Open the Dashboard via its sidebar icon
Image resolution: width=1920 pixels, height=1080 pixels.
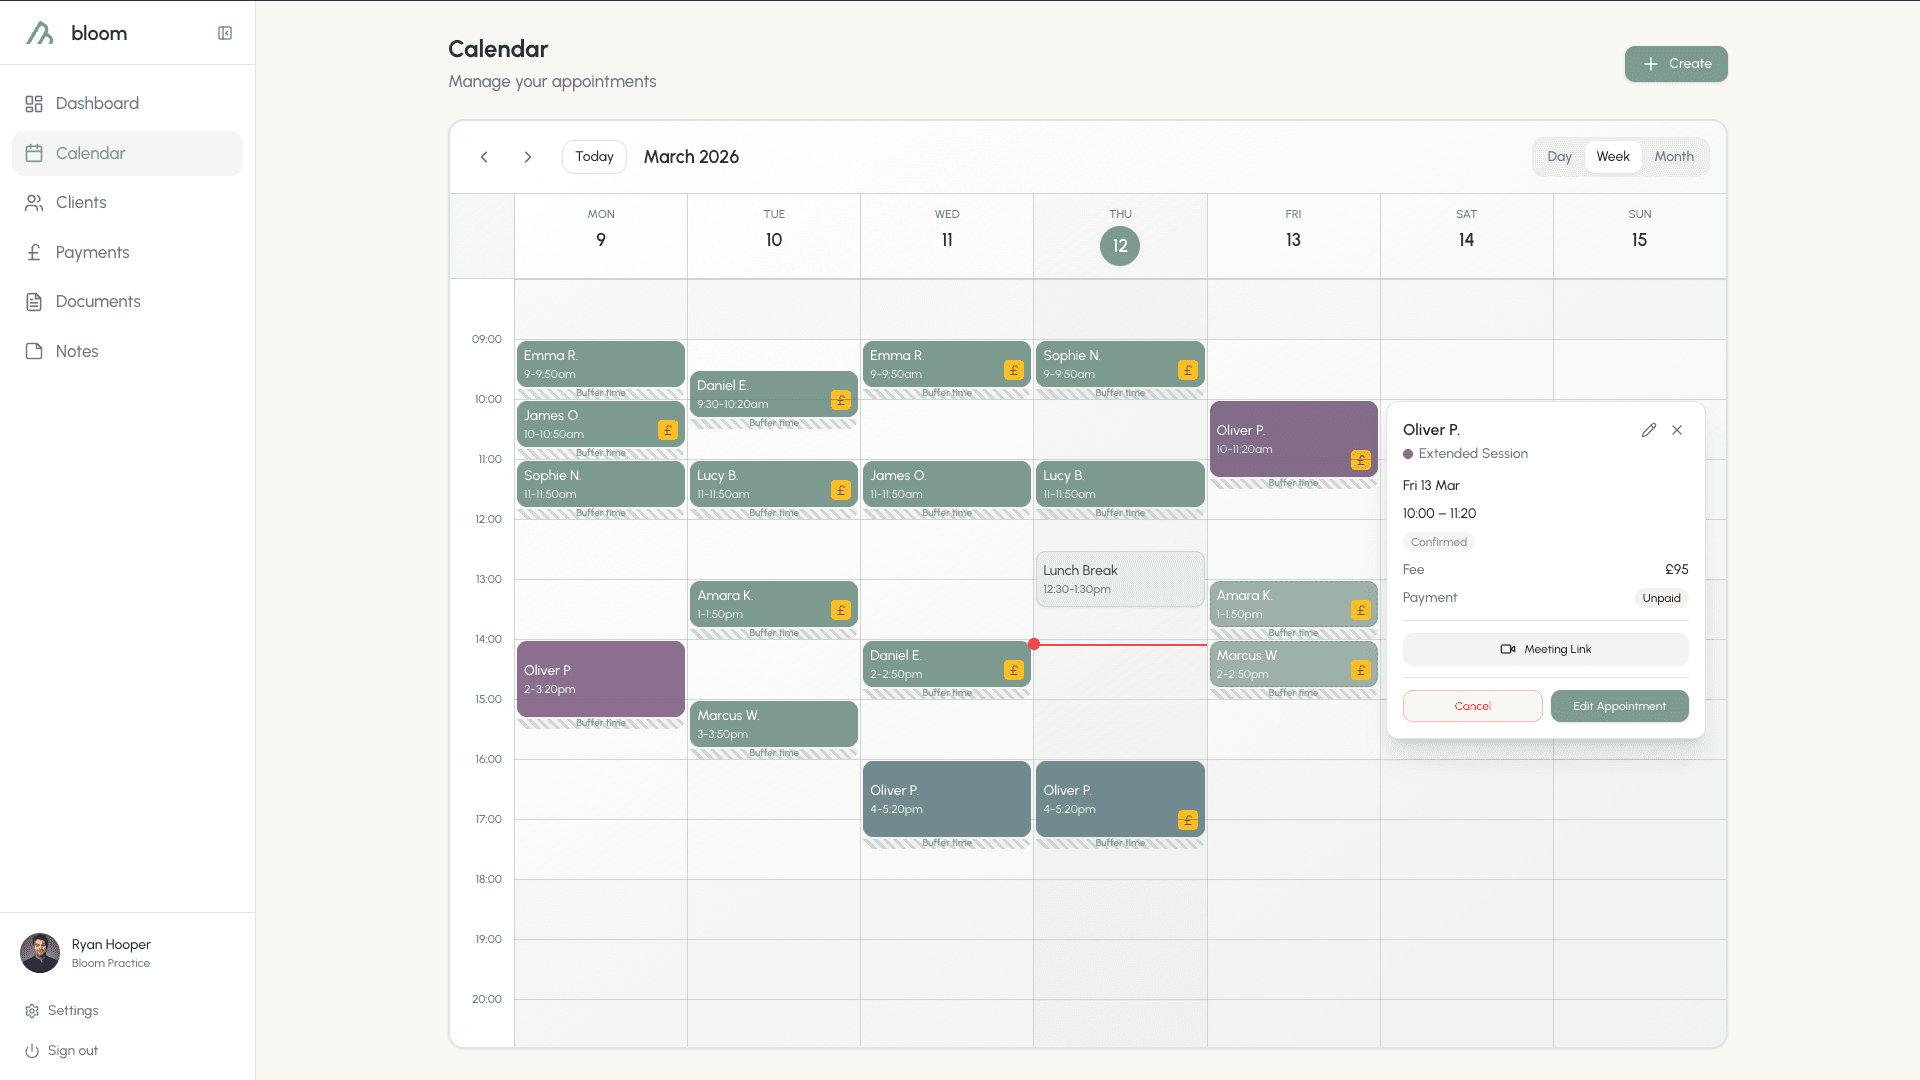pyautogui.click(x=35, y=103)
